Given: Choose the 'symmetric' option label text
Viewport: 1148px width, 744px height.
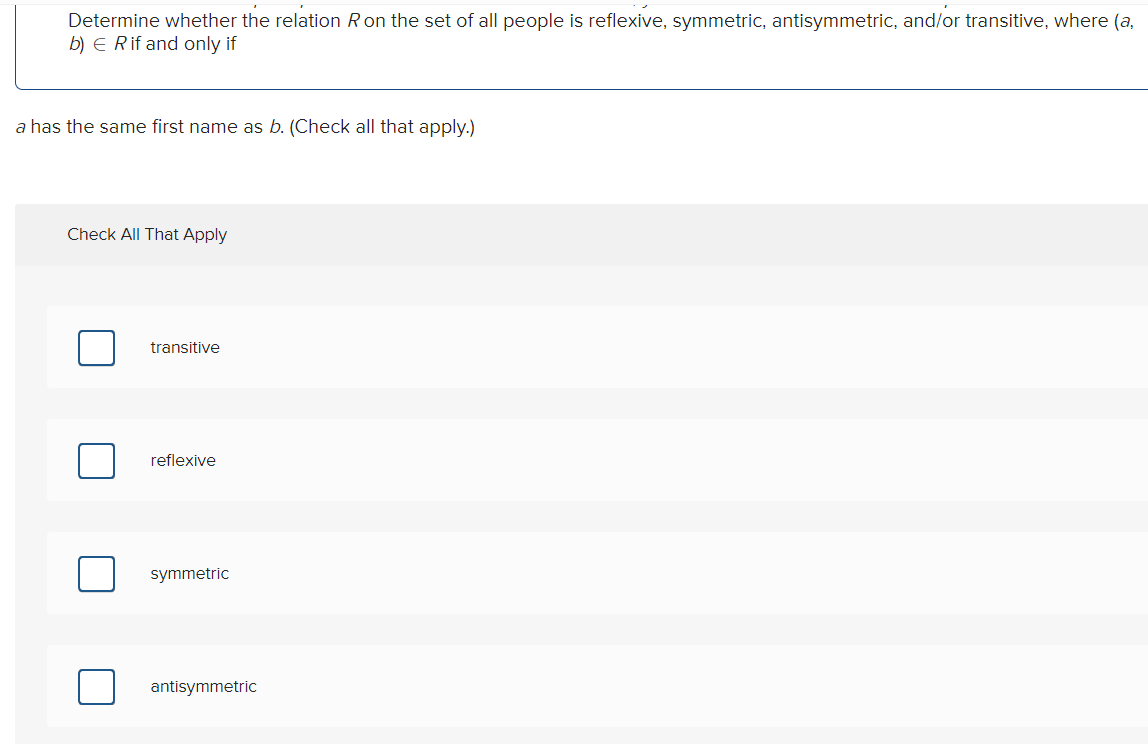Looking at the screenshot, I should (x=190, y=573).
